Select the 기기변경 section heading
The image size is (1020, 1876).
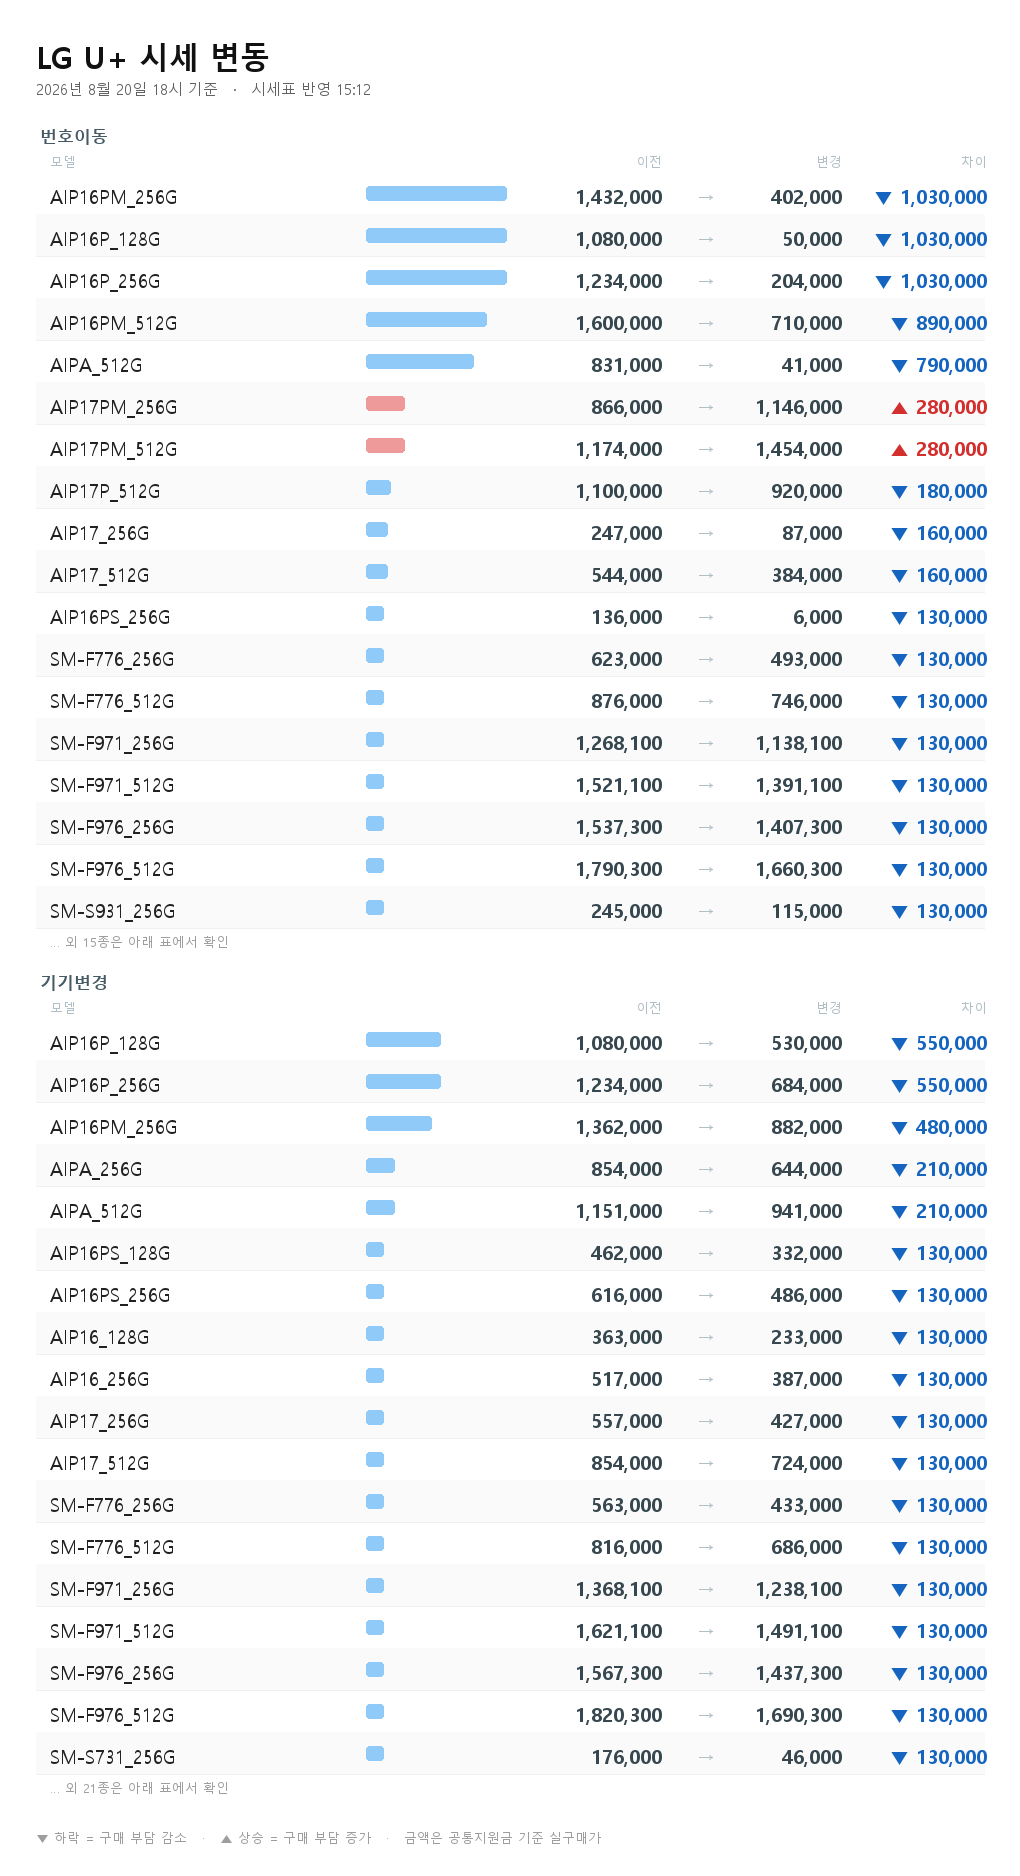(73, 983)
